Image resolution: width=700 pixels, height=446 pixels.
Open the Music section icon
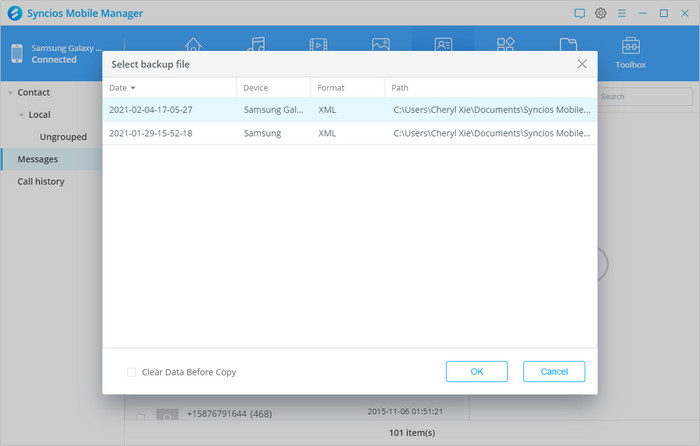[x=256, y=44]
